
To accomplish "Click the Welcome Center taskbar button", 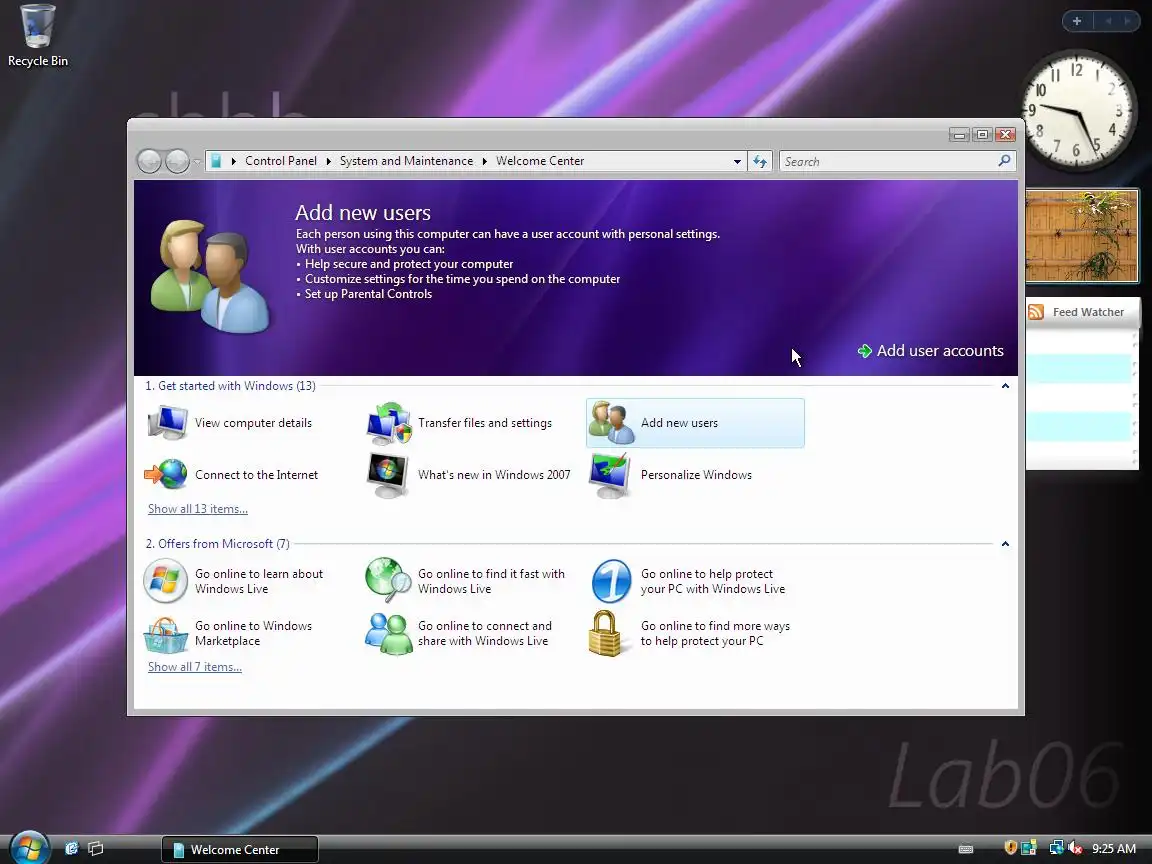I will [x=240, y=849].
